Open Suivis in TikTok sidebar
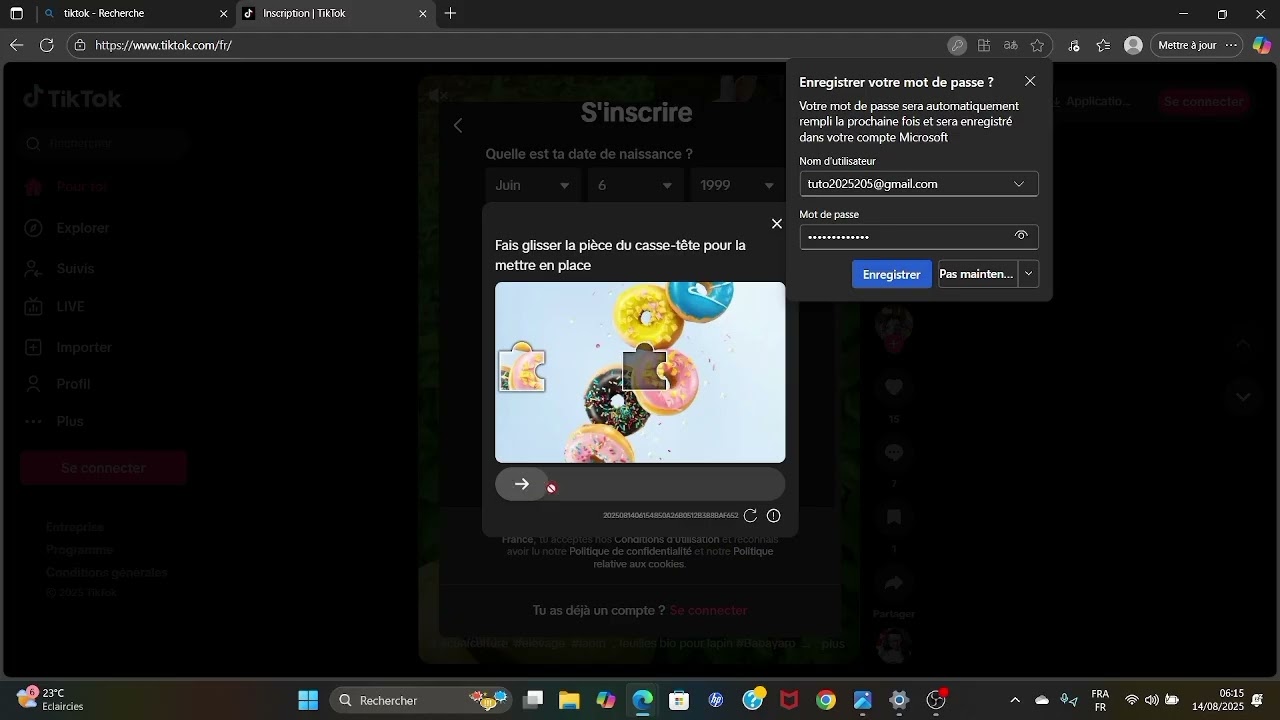Screen dimensions: 1280x720 point(60,268)
